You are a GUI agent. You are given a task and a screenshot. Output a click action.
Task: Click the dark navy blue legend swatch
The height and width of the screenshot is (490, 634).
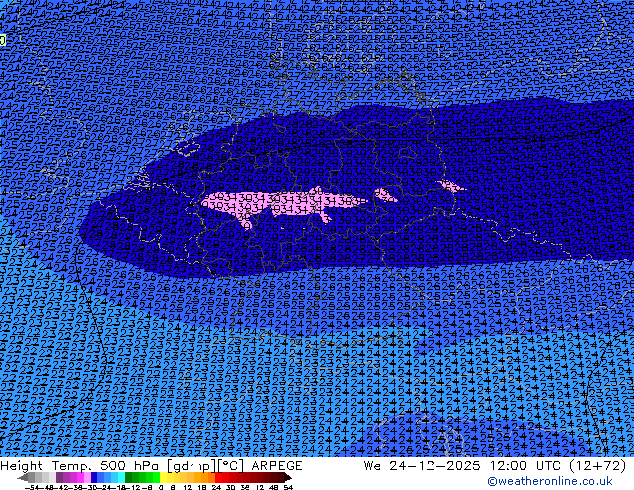pos(94,477)
